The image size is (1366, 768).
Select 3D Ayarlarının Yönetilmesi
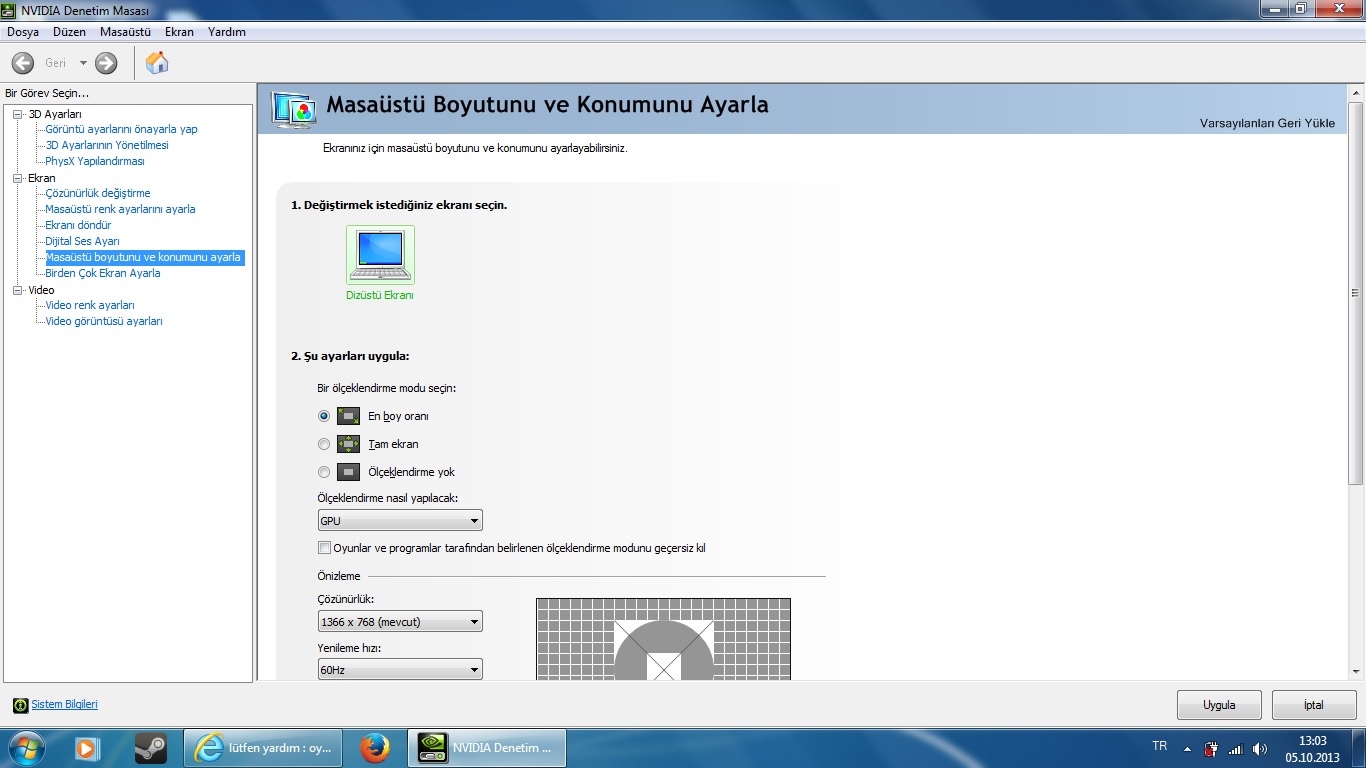pyautogui.click(x=107, y=145)
